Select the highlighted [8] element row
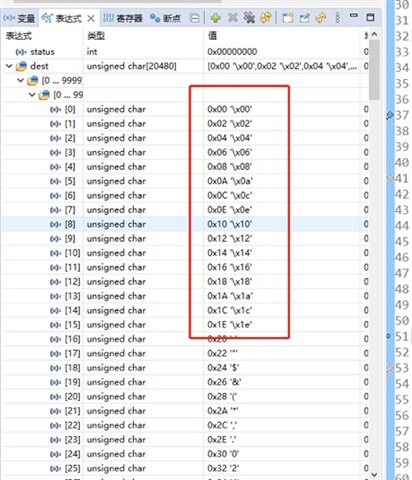Viewport: 412px width, 480px height. (185, 224)
